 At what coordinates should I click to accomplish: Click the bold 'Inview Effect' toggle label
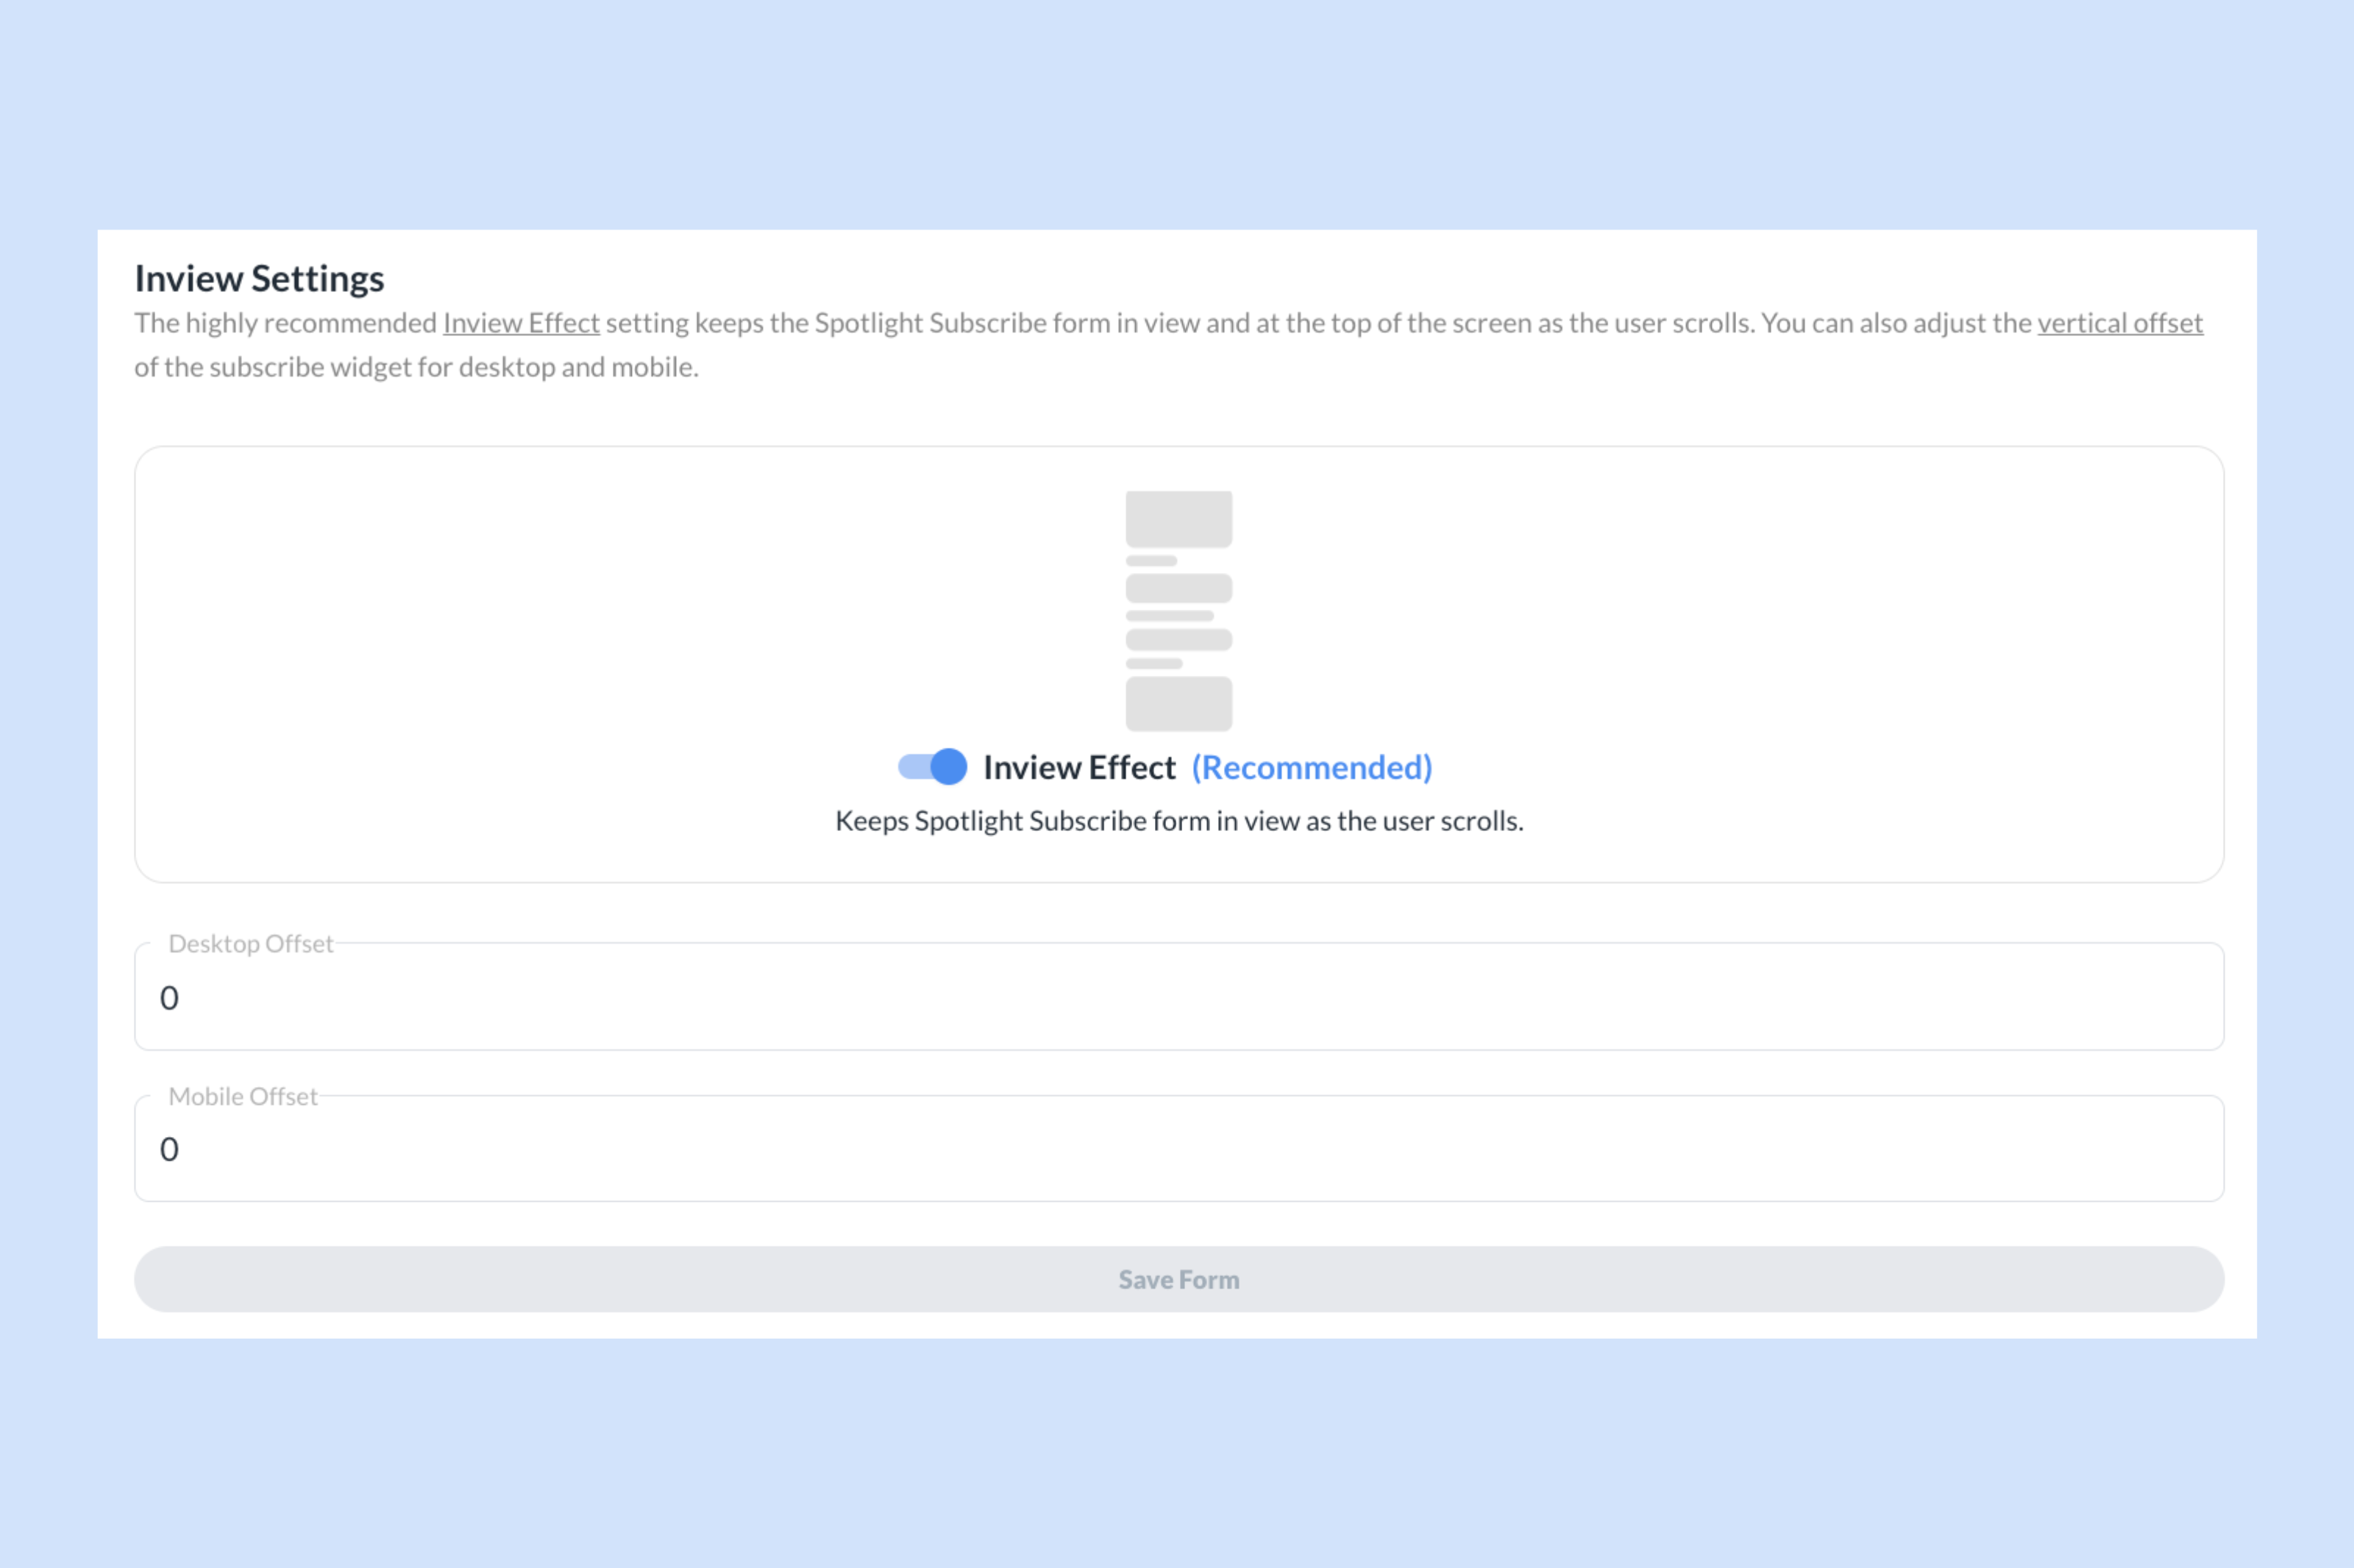(x=1079, y=767)
